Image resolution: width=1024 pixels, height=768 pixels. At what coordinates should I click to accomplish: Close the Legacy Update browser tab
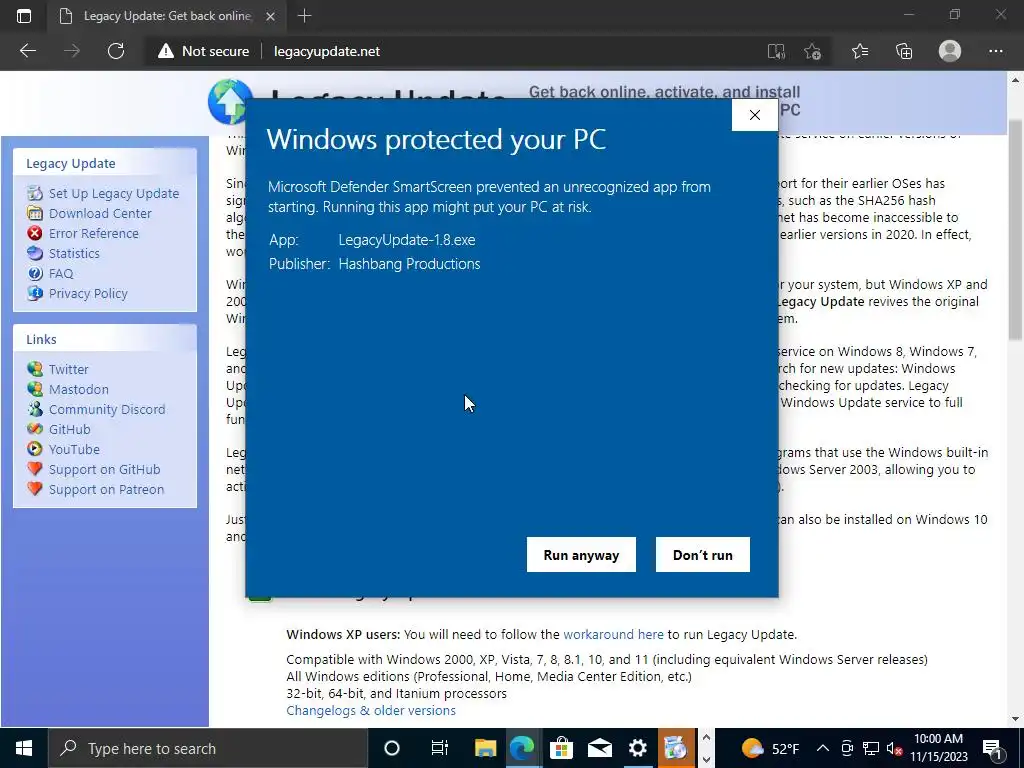[270, 16]
